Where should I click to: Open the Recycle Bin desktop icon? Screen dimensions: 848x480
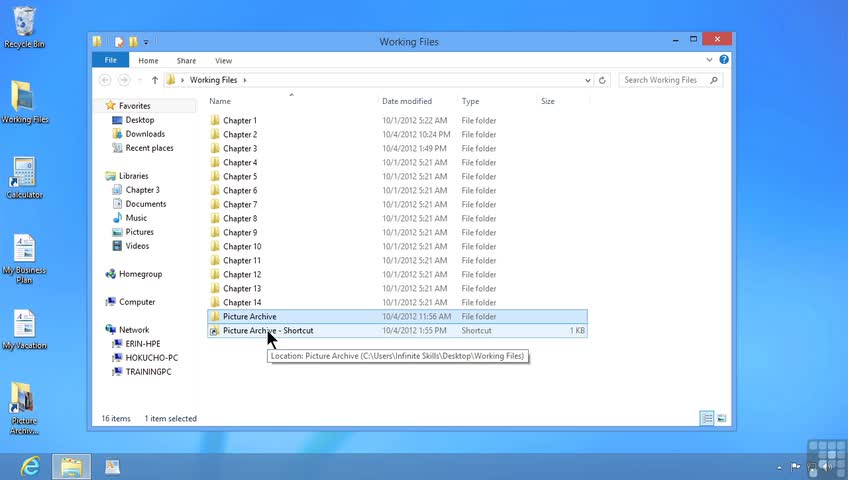point(24,27)
